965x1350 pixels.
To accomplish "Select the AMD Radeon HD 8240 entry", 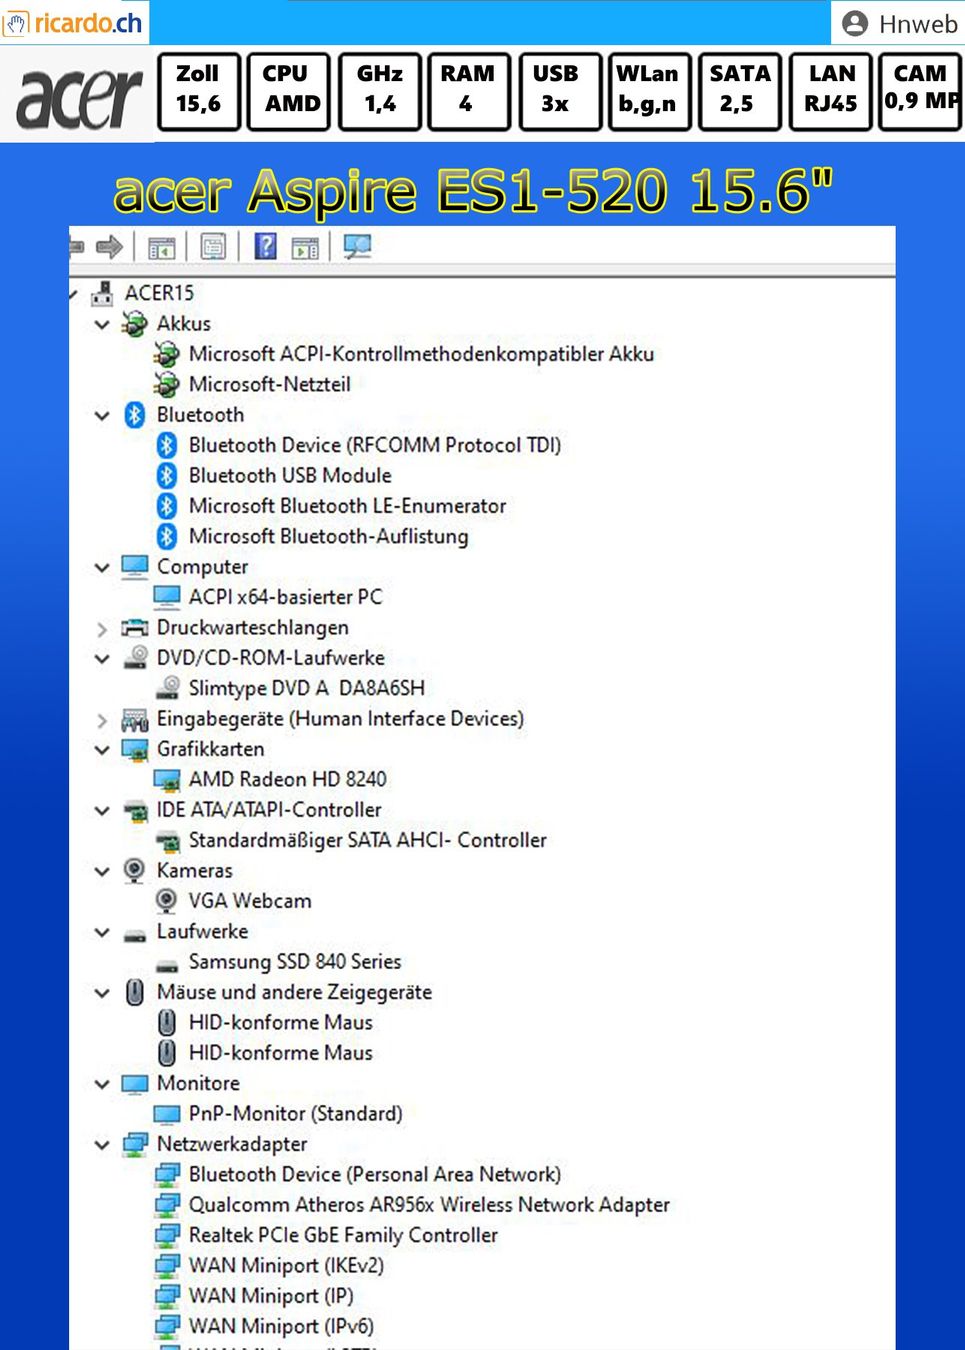I will pyautogui.click(x=288, y=779).
